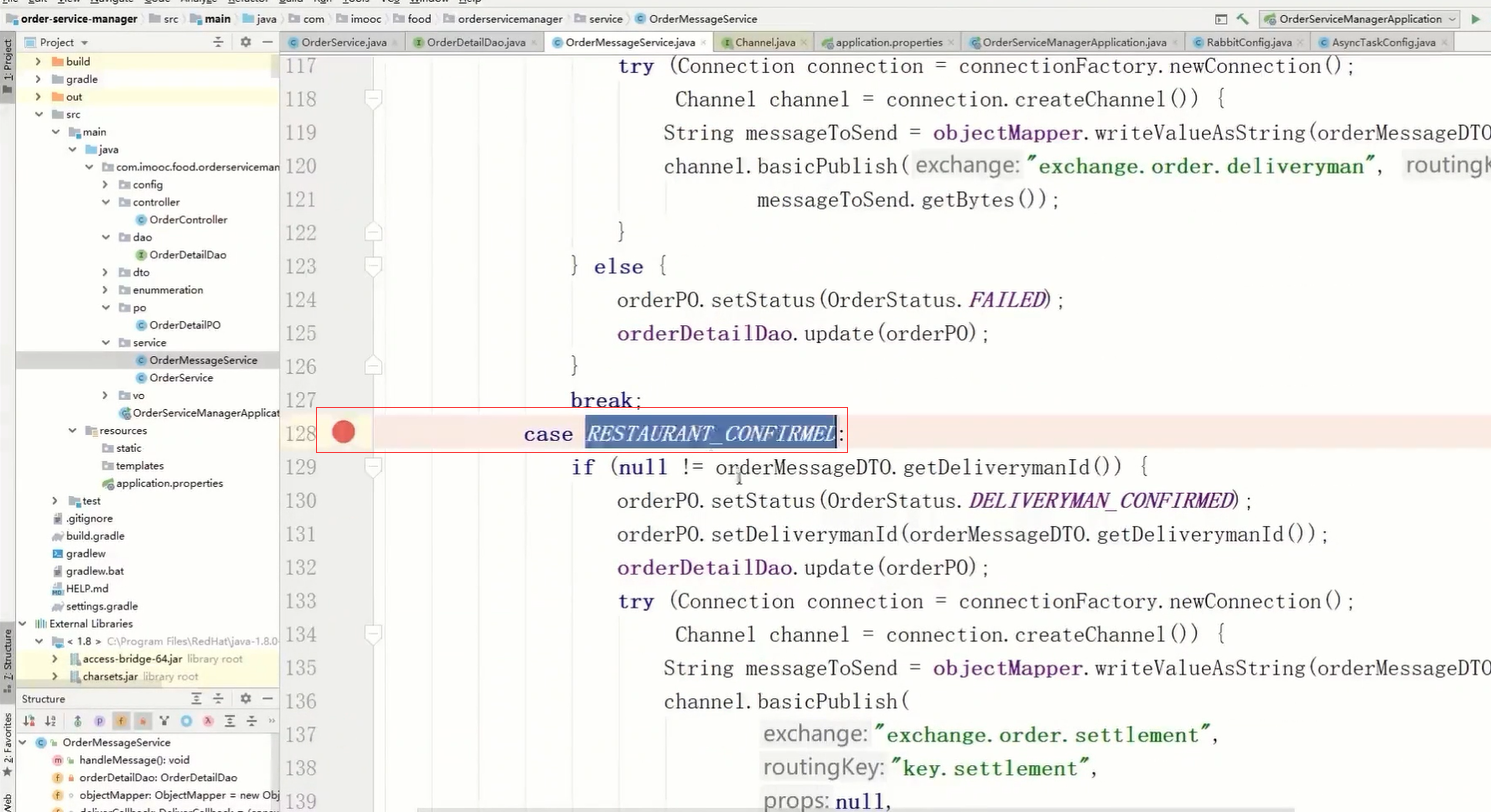Open the run configuration dropdown

click(1360, 19)
